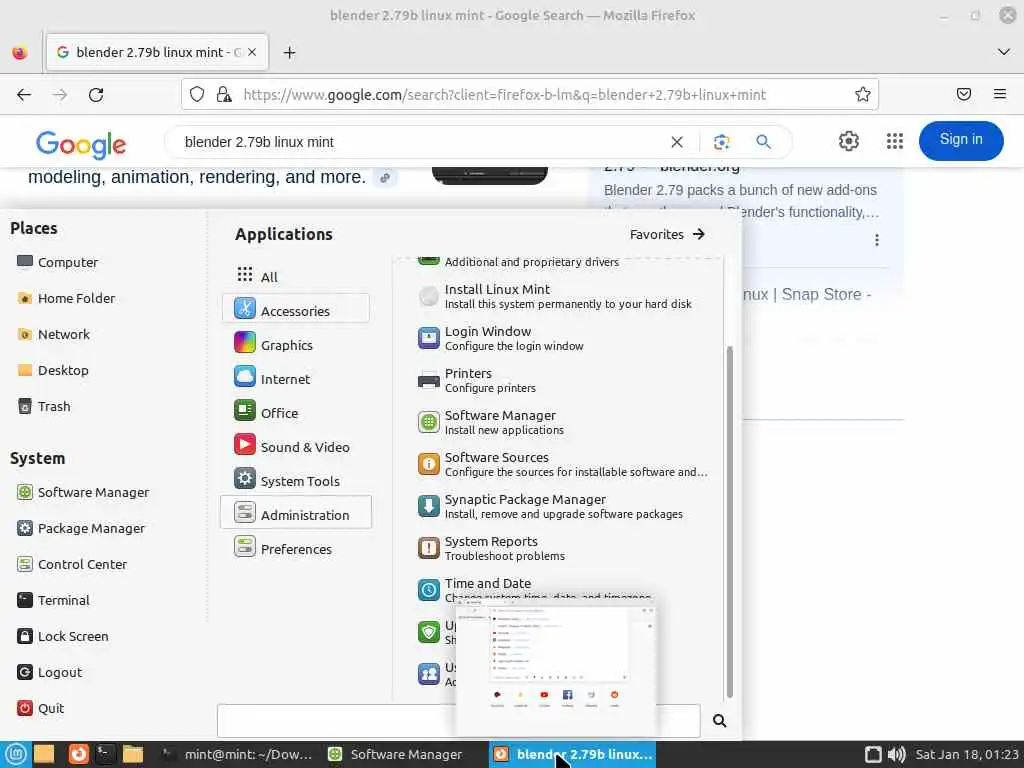Launch Firefox from the panel launcher
1024x768 pixels.
pyautogui.click(x=78, y=754)
